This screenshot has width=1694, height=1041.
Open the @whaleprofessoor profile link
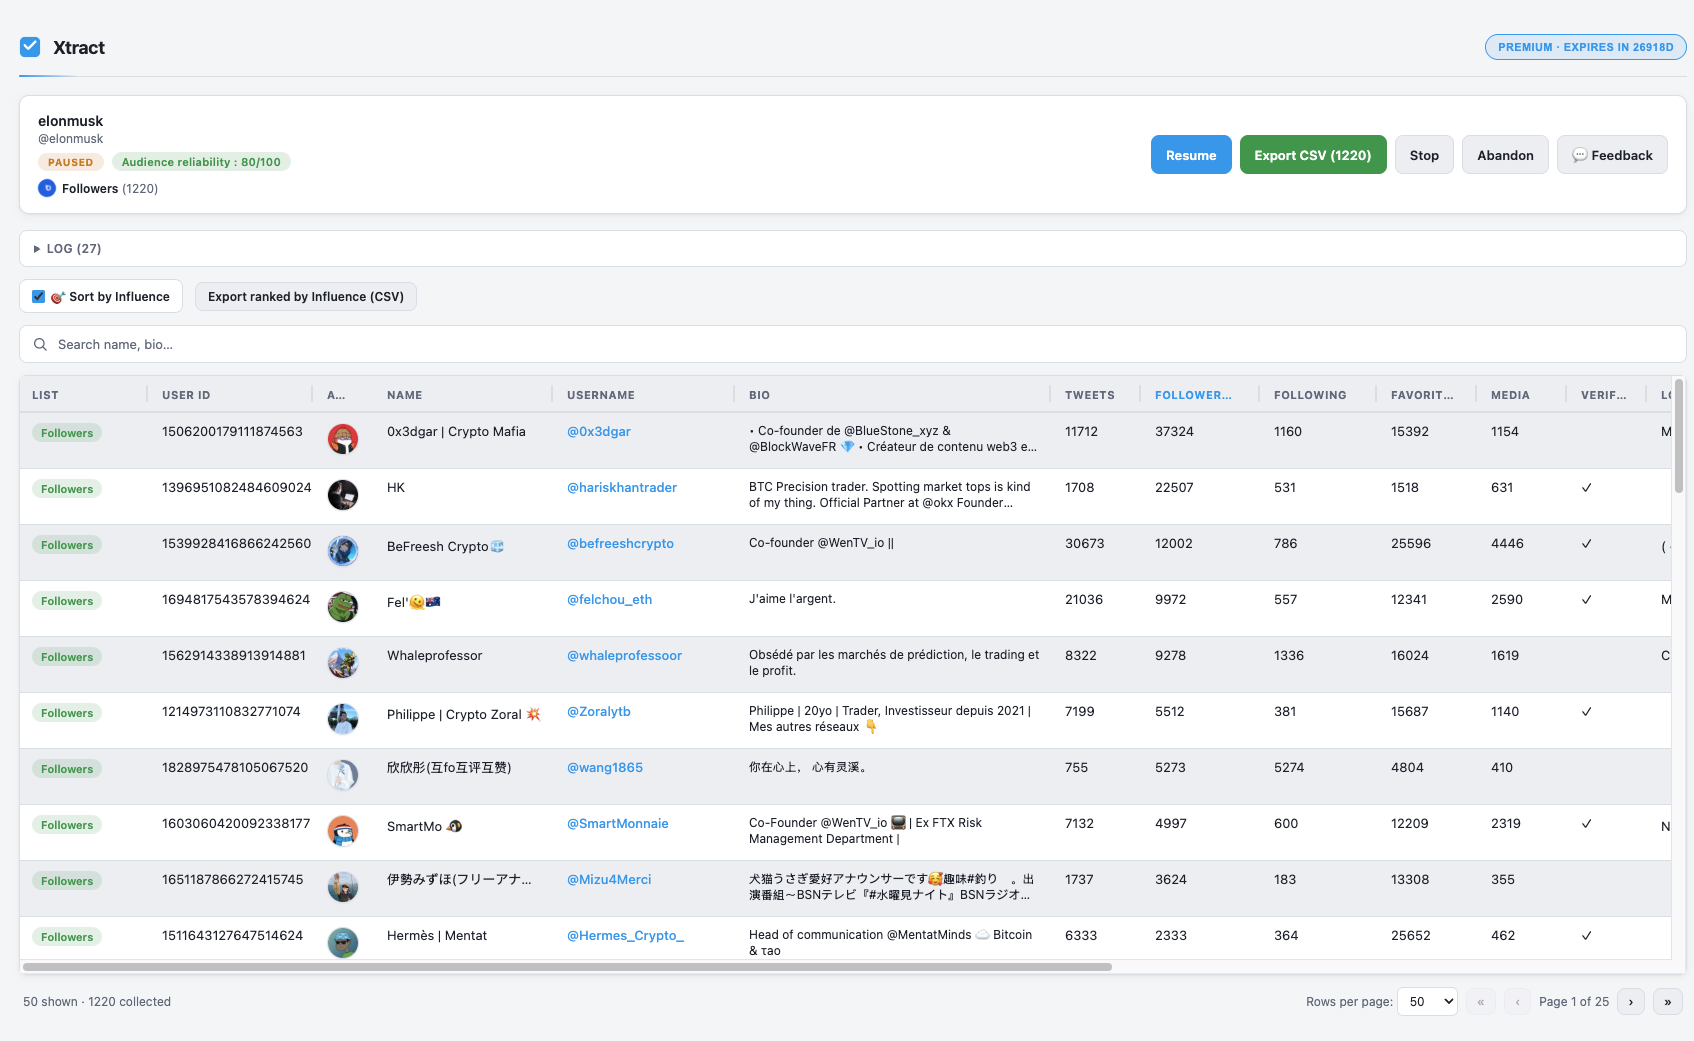[624, 655]
